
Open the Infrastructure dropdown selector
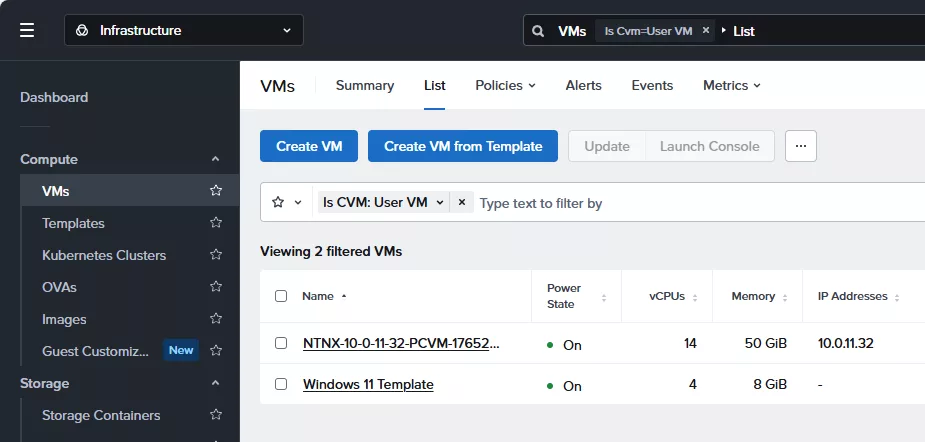tap(184, 30)
